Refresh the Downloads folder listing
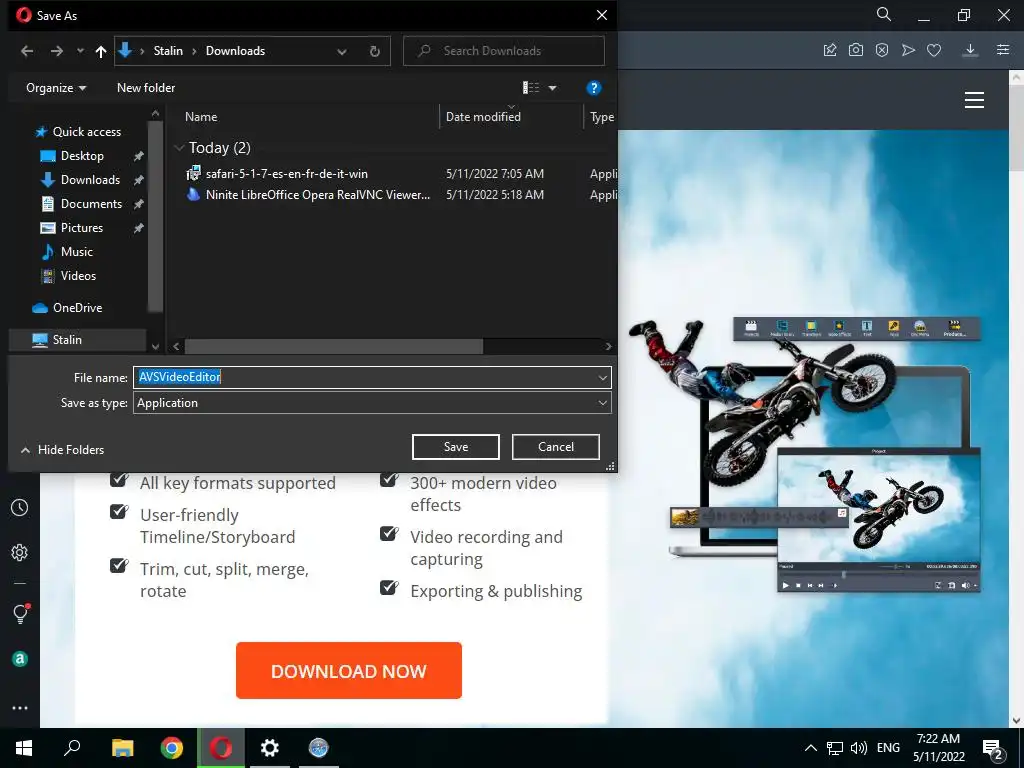Viewport: 1024px width, 768px height. (375, 52)
